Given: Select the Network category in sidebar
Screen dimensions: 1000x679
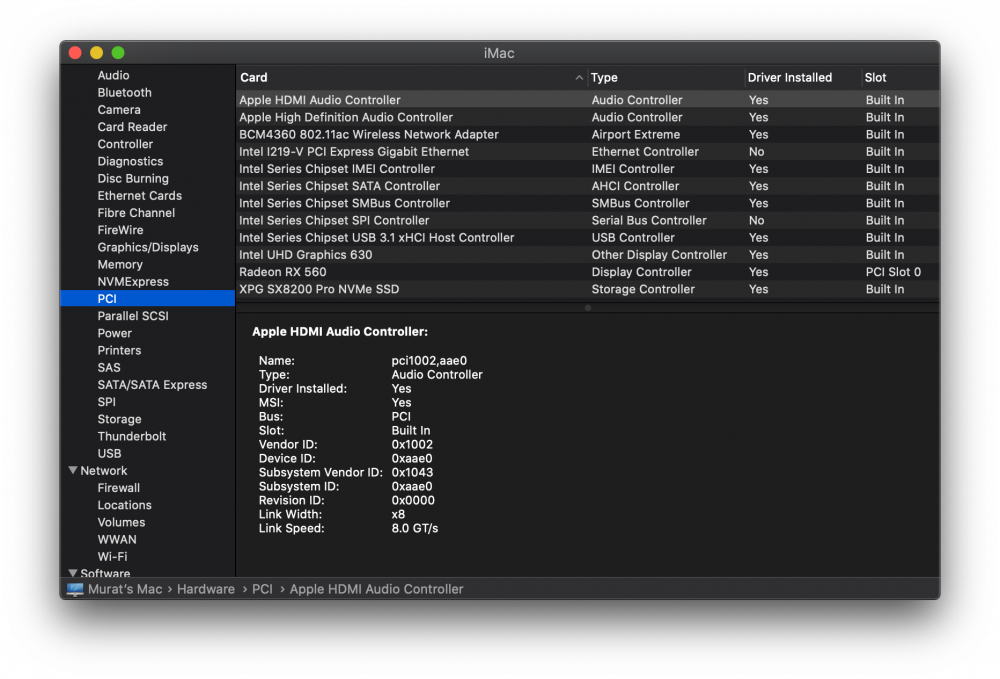Looking at the screenshot, I should [103, 471].
